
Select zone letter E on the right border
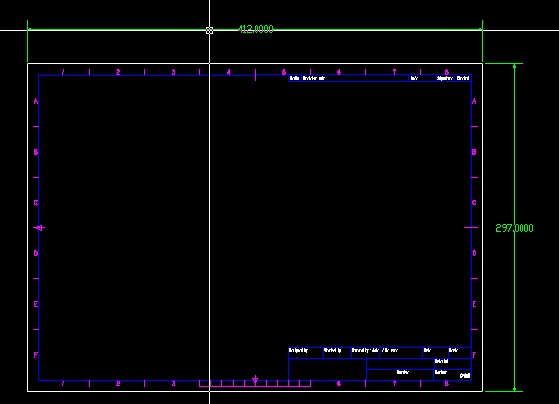click(x=474, y=304)
